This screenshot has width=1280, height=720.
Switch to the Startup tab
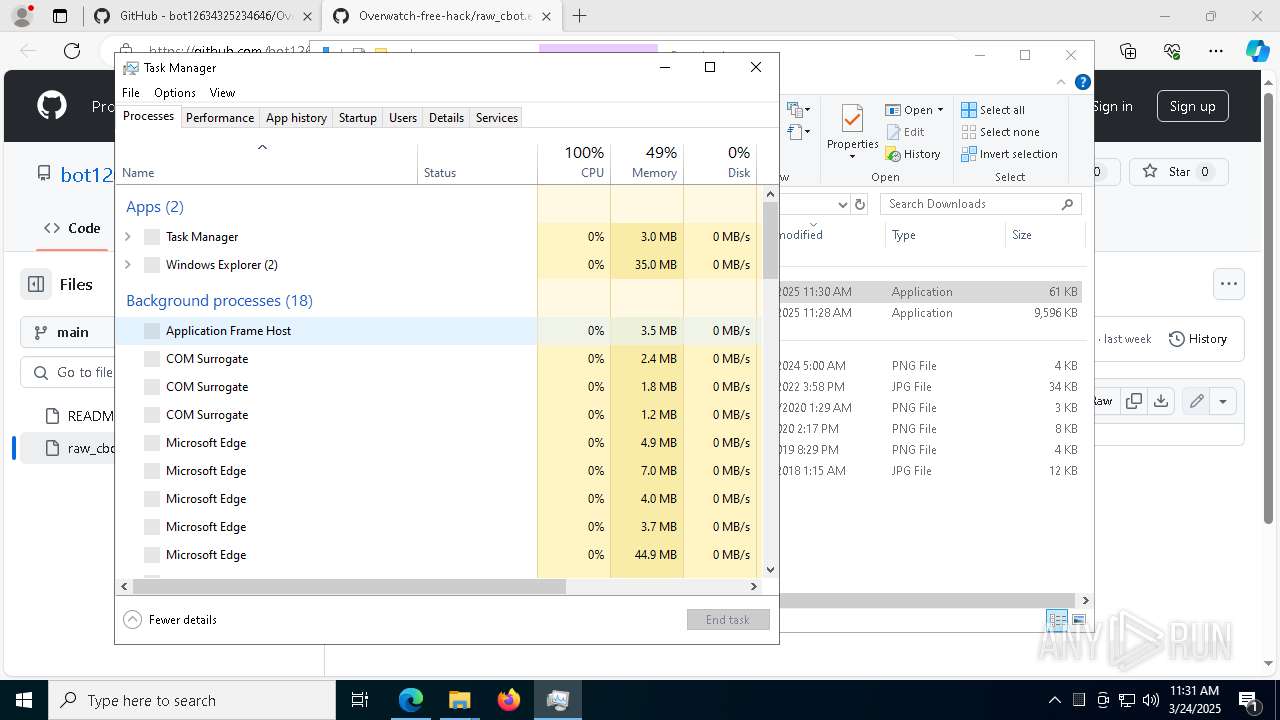coord(357,117)
